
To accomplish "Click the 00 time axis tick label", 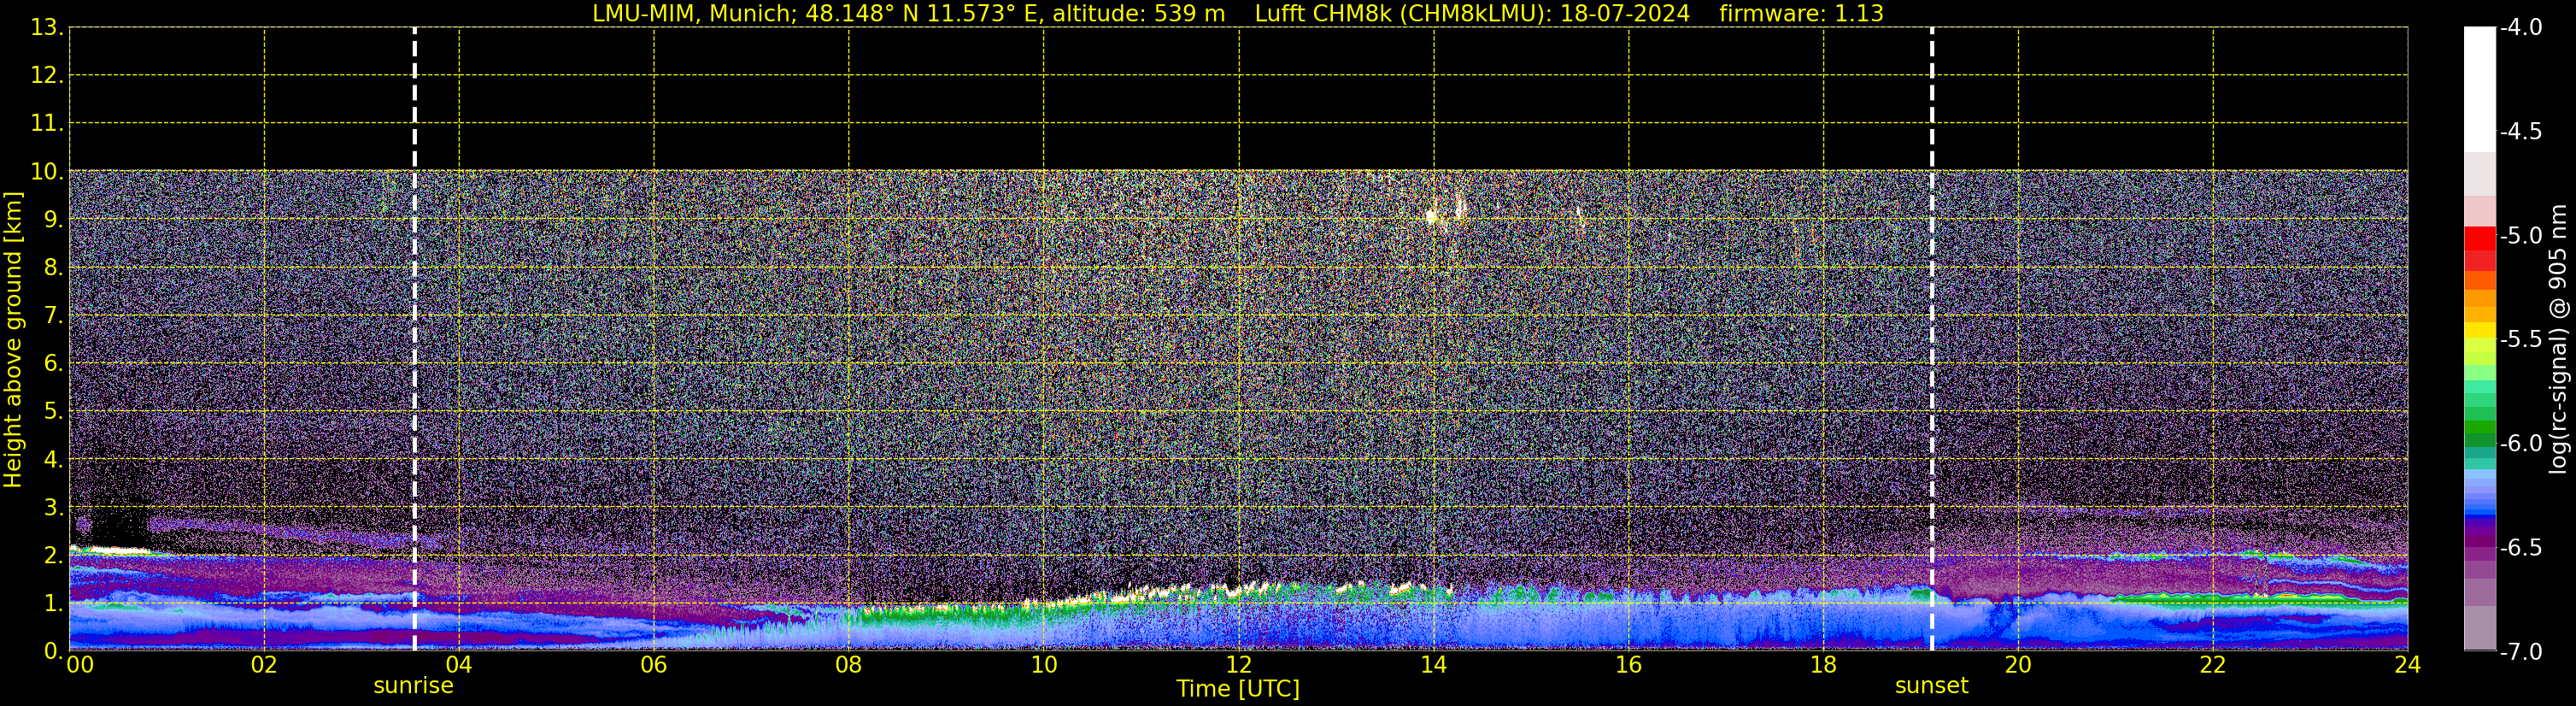I will point(80,666).
